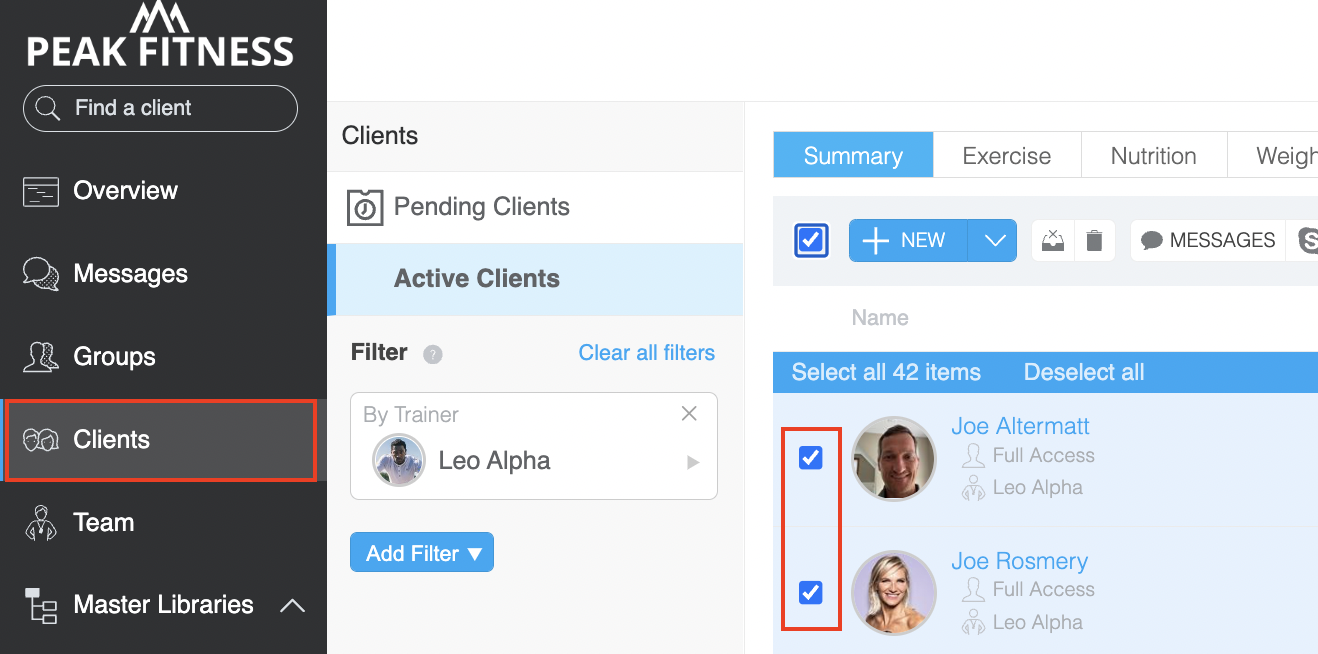Open the dropdown arrow beside NEW
Screen dimensions: 1318x654
[993, 241]
